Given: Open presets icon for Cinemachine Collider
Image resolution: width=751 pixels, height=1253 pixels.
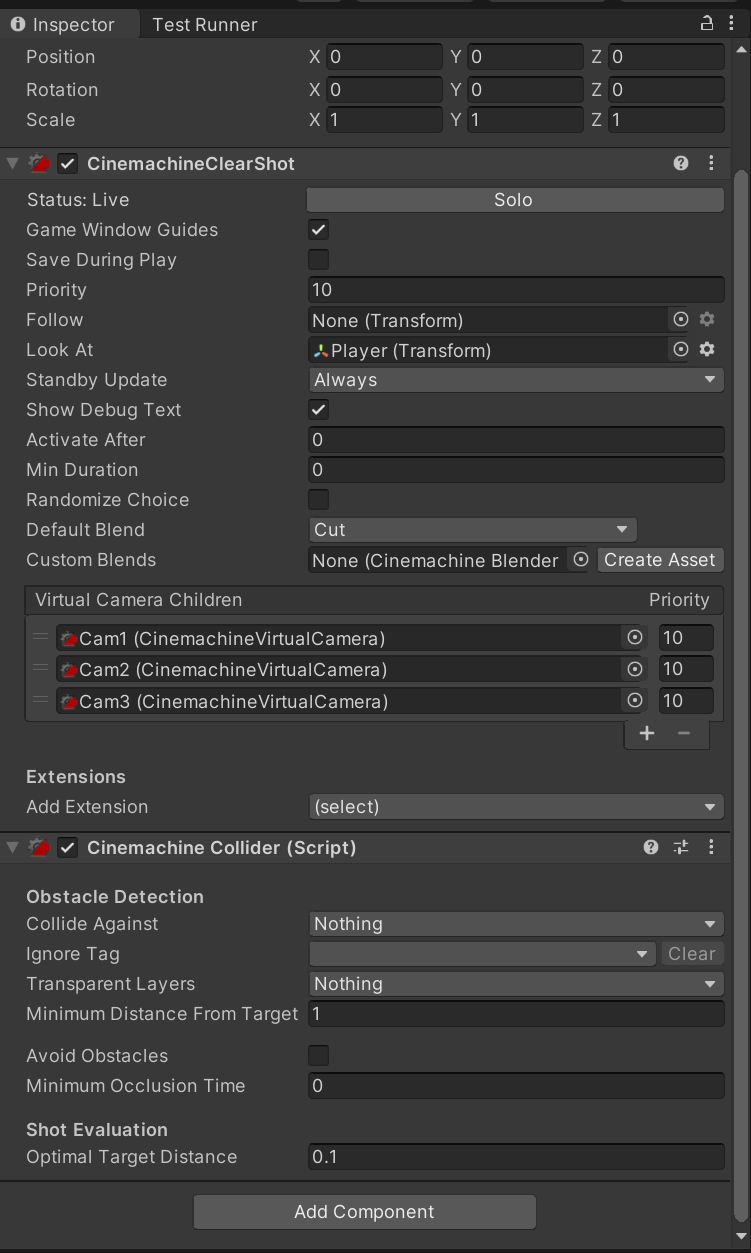Looking at the screenshot, I should [681, 847].
